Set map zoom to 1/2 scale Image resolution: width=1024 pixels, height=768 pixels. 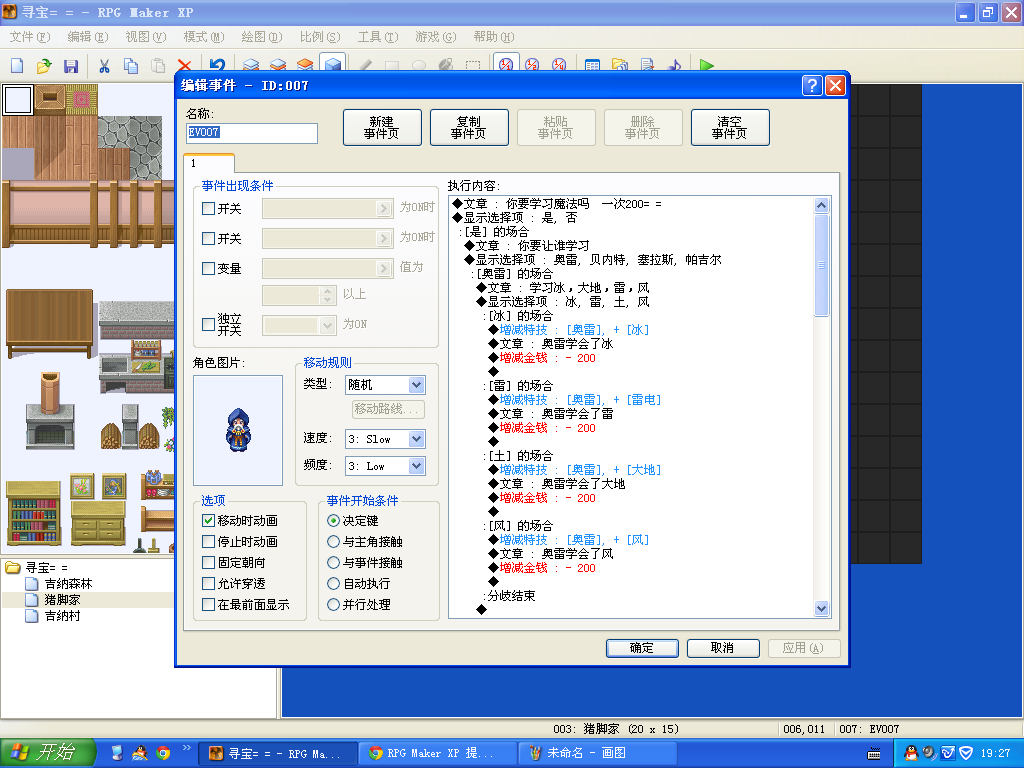point(532,64)
